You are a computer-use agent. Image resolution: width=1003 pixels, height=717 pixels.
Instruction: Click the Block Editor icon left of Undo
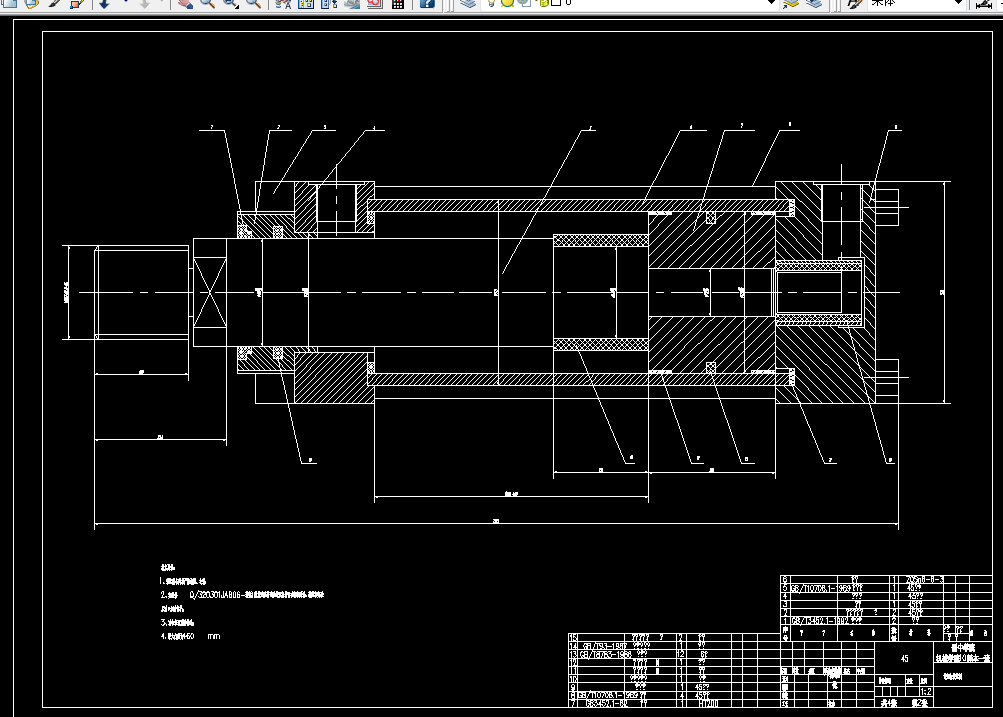tap(77, 3)
